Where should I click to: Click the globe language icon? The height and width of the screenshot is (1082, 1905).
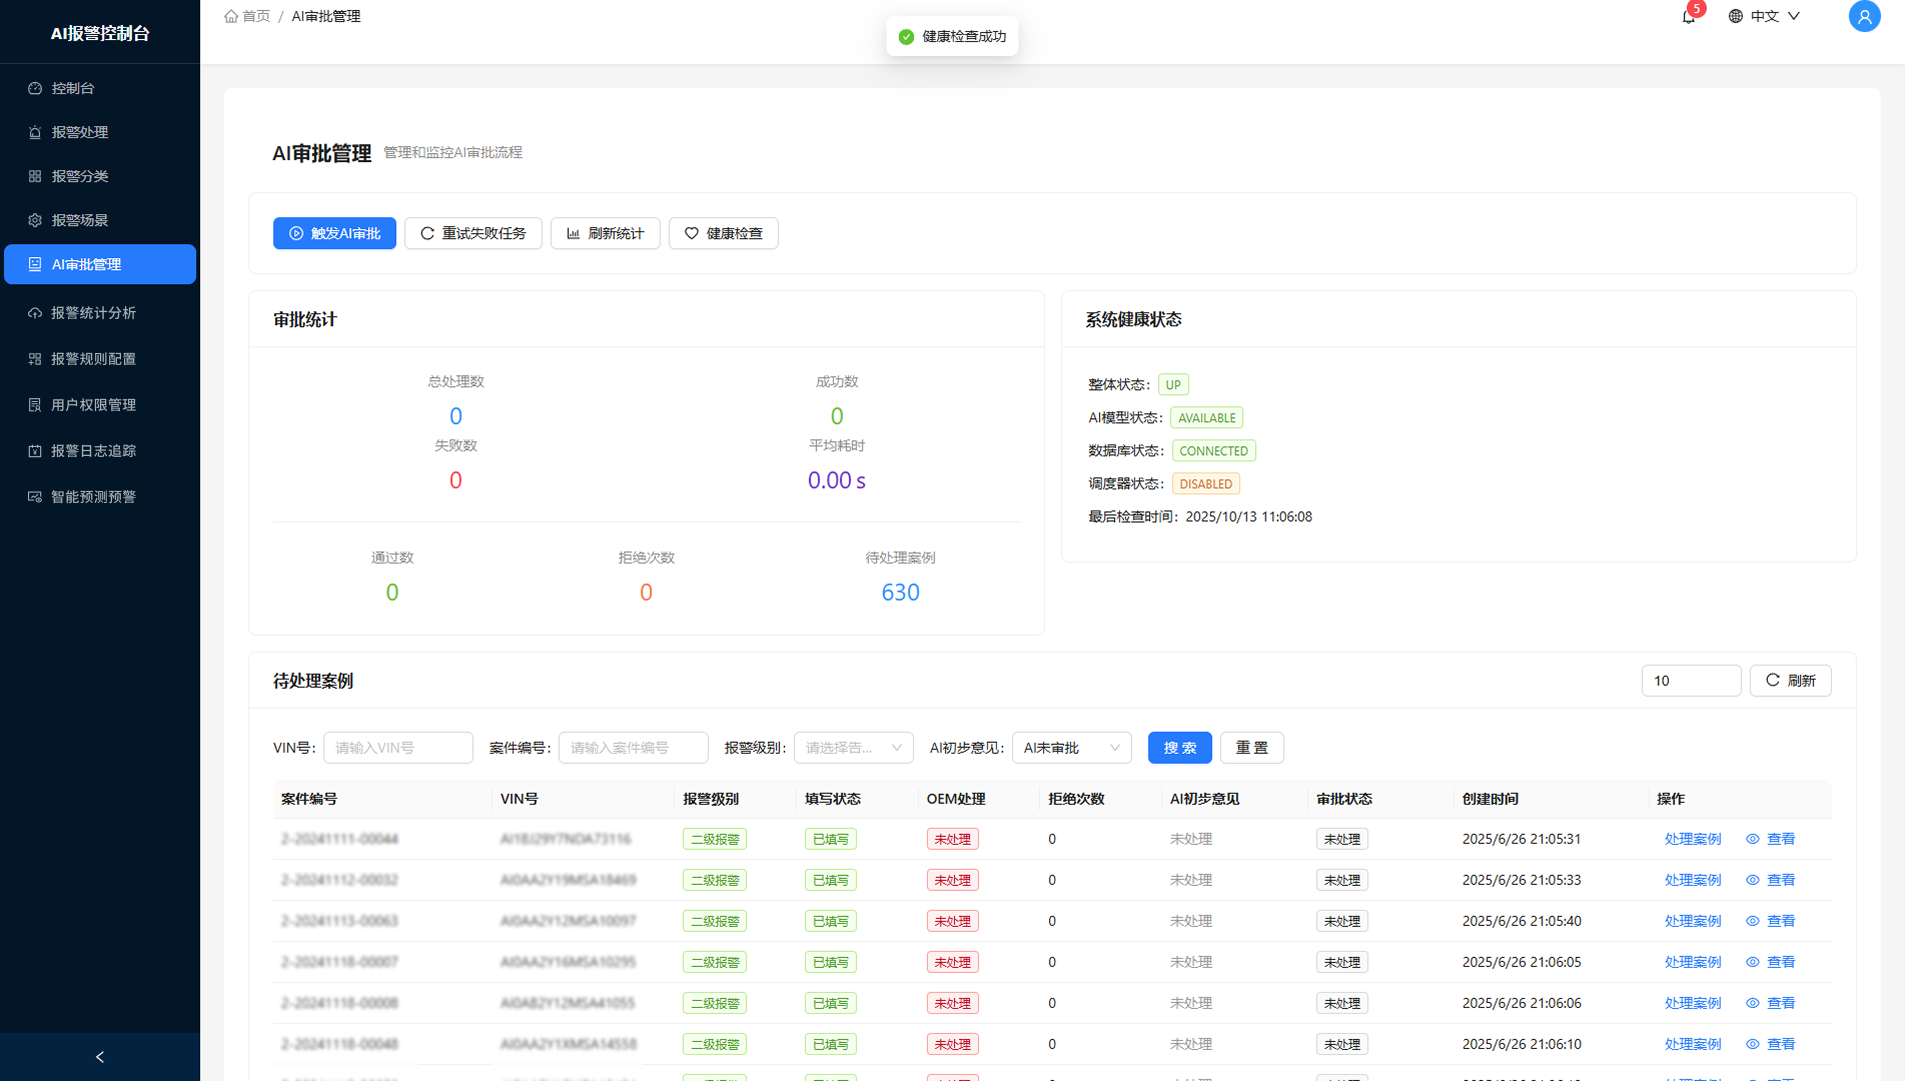1736,16
